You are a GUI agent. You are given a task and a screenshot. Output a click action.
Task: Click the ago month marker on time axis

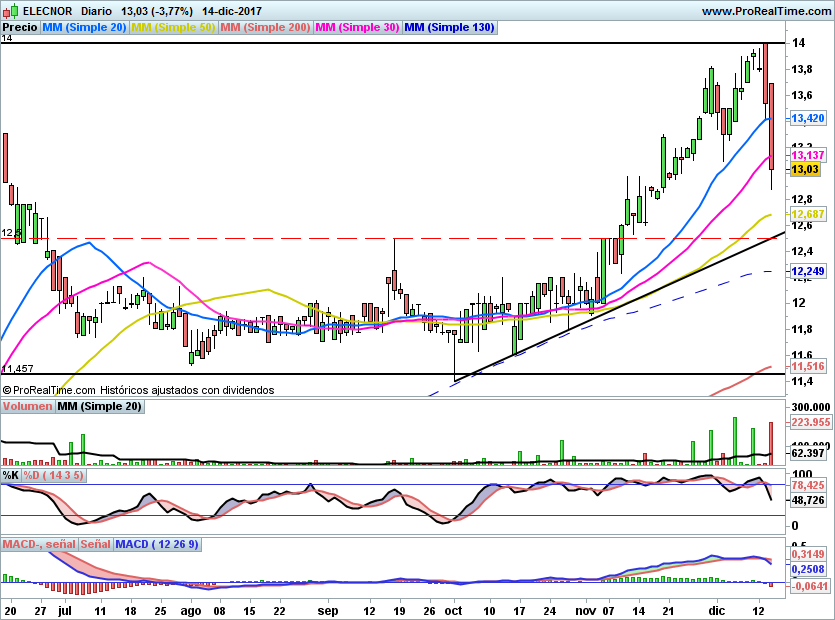coord(191,611)
